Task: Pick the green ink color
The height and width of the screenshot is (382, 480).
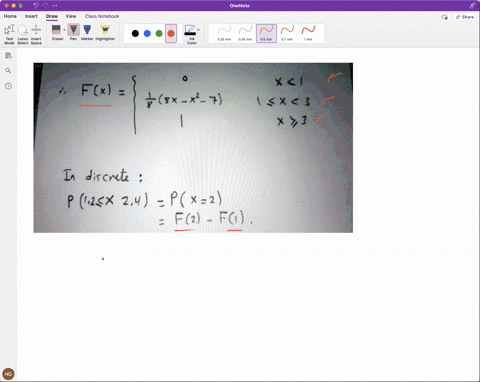Action: click(159, 33)
